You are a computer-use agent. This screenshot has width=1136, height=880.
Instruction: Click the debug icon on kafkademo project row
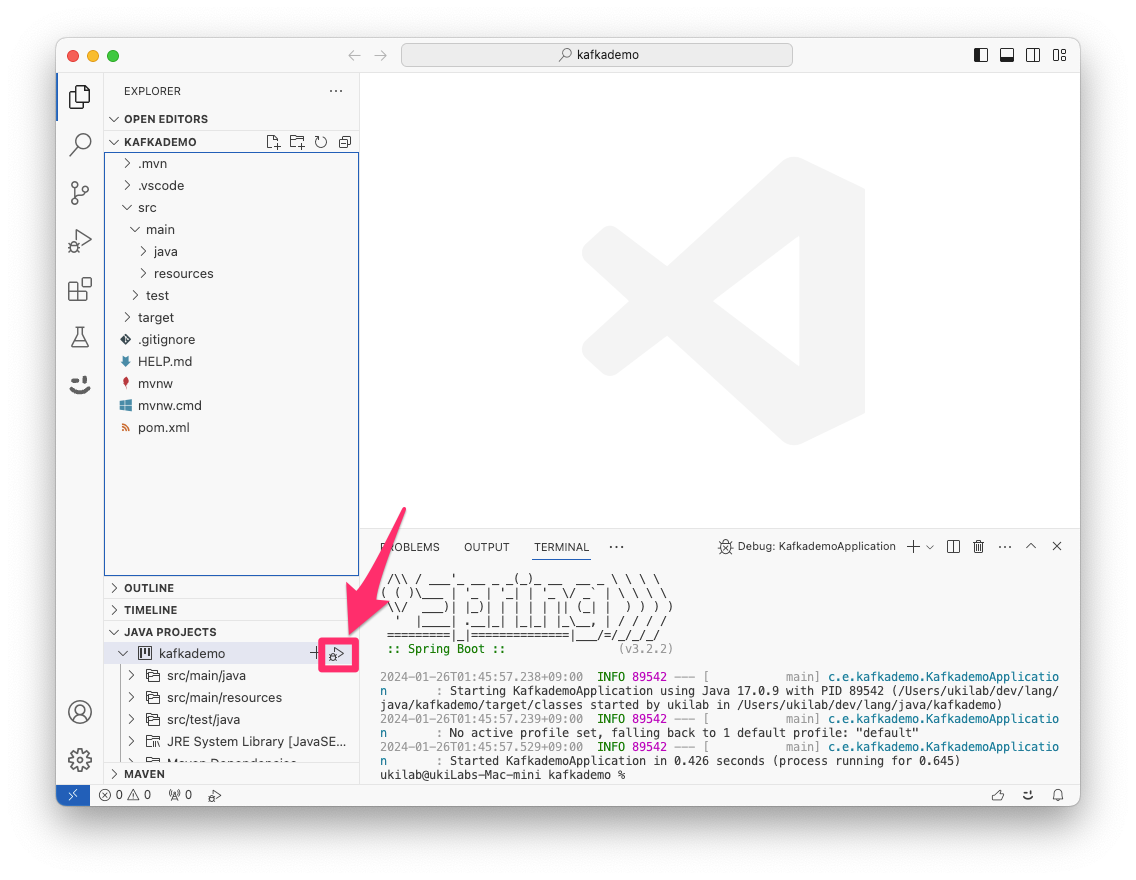click(x=337, y=654)
